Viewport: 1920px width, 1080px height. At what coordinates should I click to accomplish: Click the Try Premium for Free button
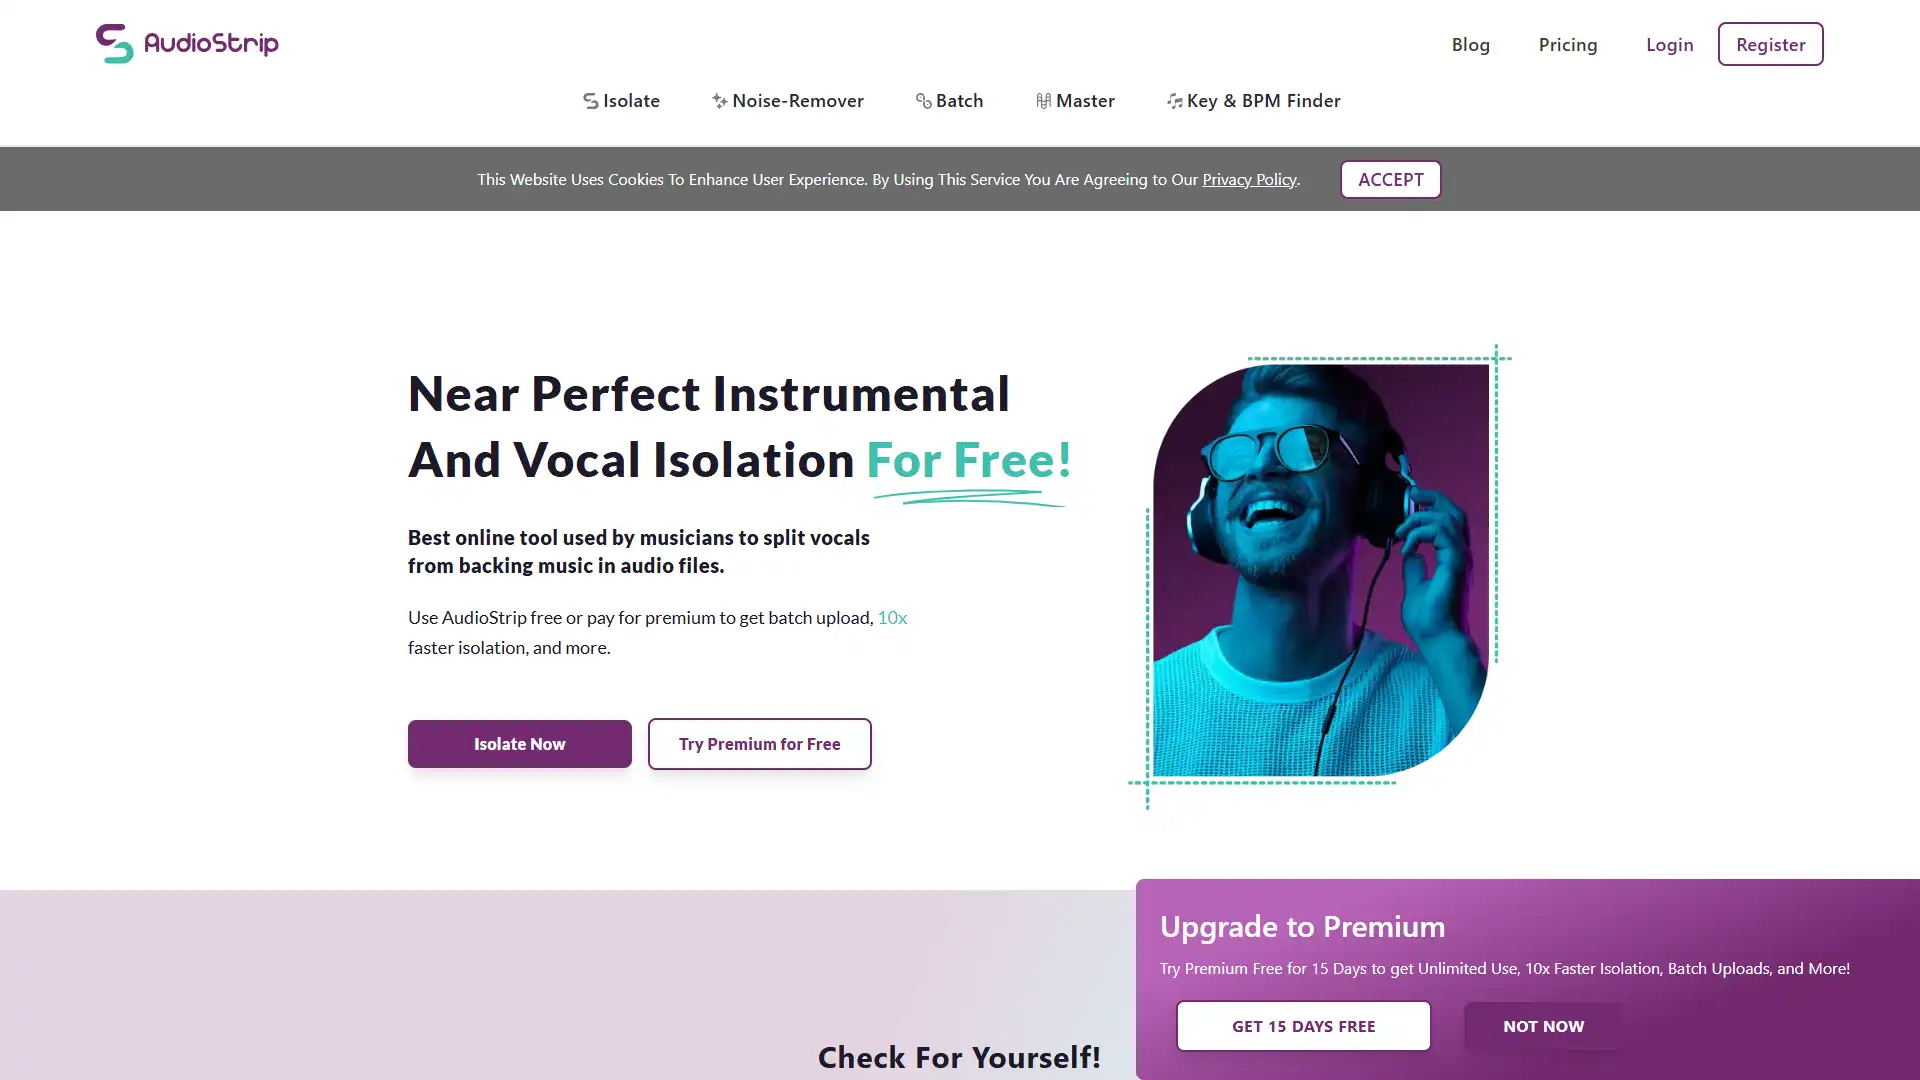[758, 742]
